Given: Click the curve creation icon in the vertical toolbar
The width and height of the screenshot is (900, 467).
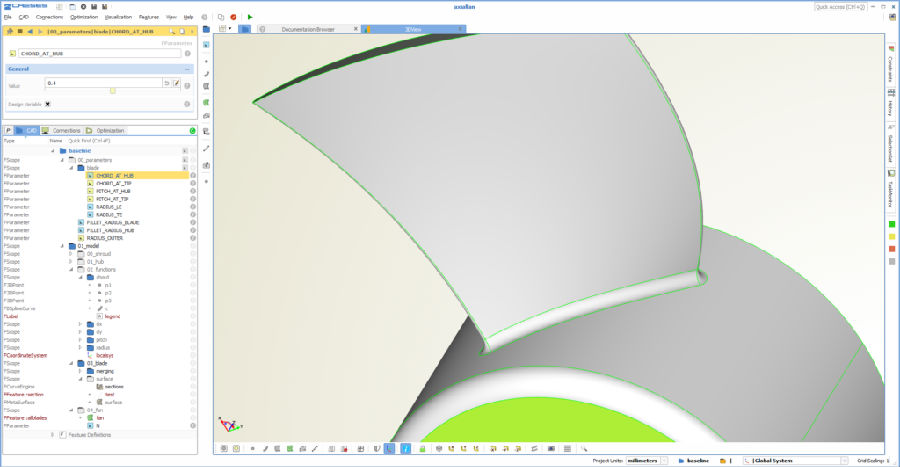Looking at the screenshot, I should [206, 73].
